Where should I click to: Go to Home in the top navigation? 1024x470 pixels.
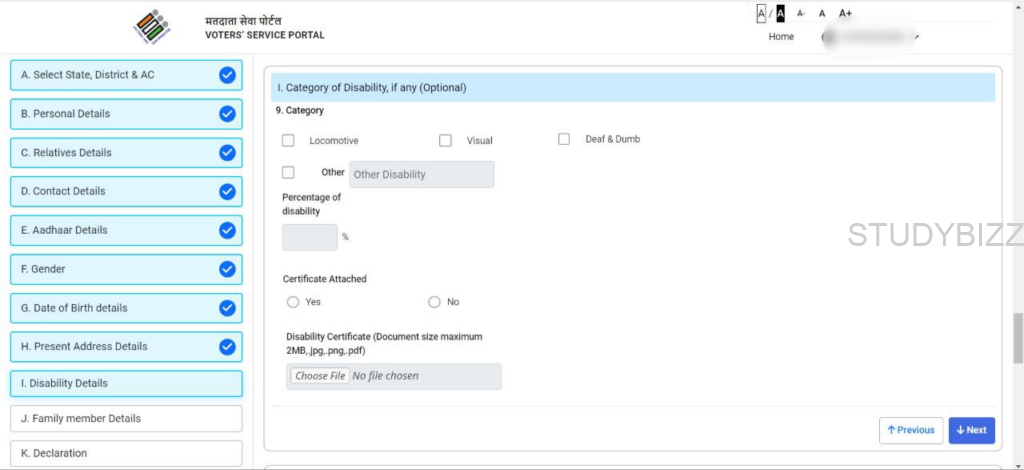[781, 37]
